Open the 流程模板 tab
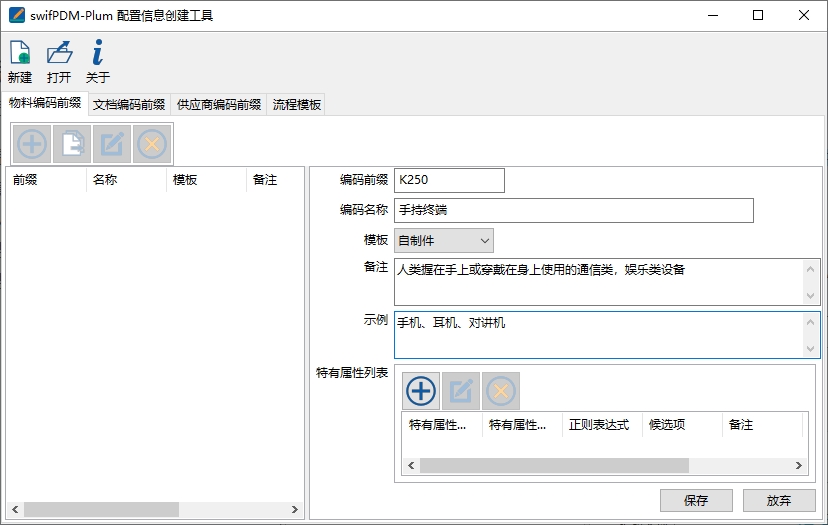 pos(297,104)
